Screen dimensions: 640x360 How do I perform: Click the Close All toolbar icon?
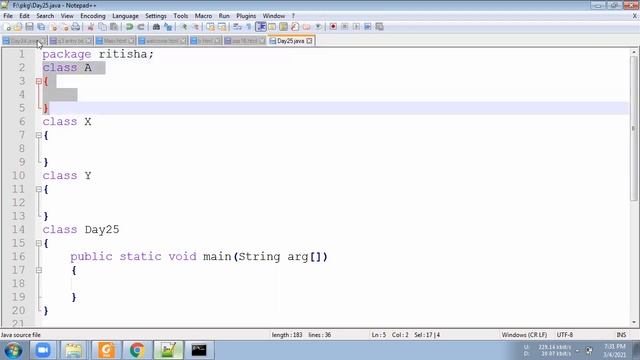[x=65, y=27]
